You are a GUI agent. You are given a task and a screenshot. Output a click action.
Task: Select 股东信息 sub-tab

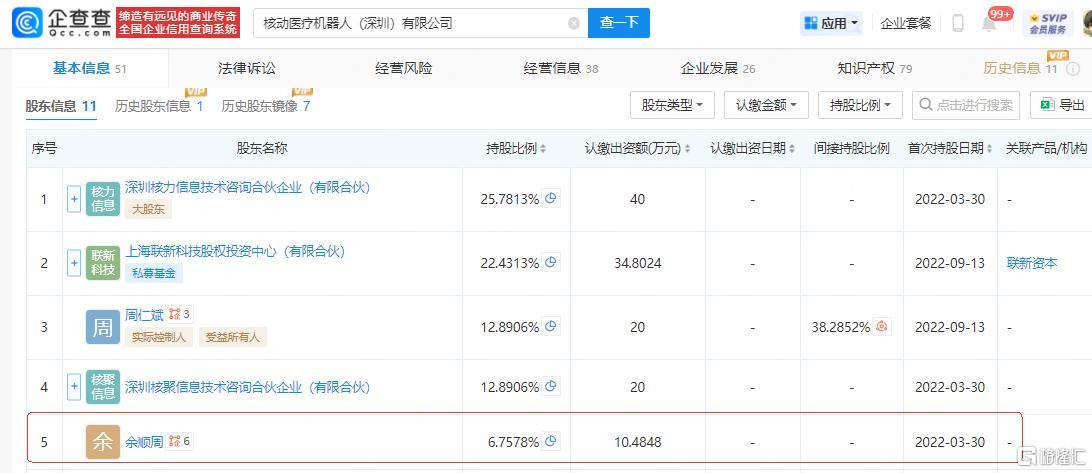coord(61,106)
